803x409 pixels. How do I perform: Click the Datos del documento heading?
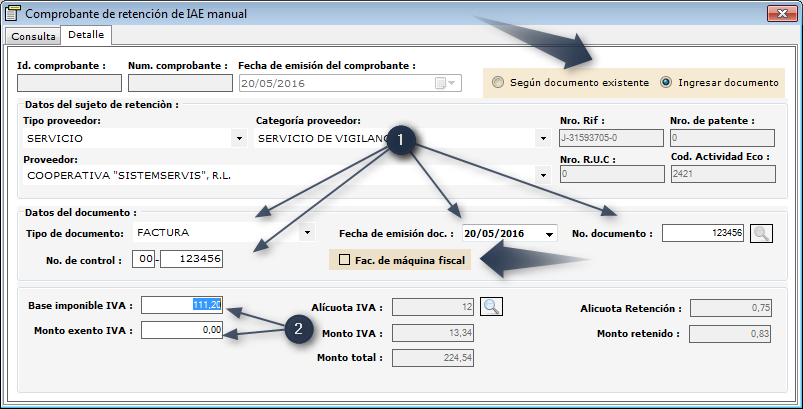click(80, 212)
